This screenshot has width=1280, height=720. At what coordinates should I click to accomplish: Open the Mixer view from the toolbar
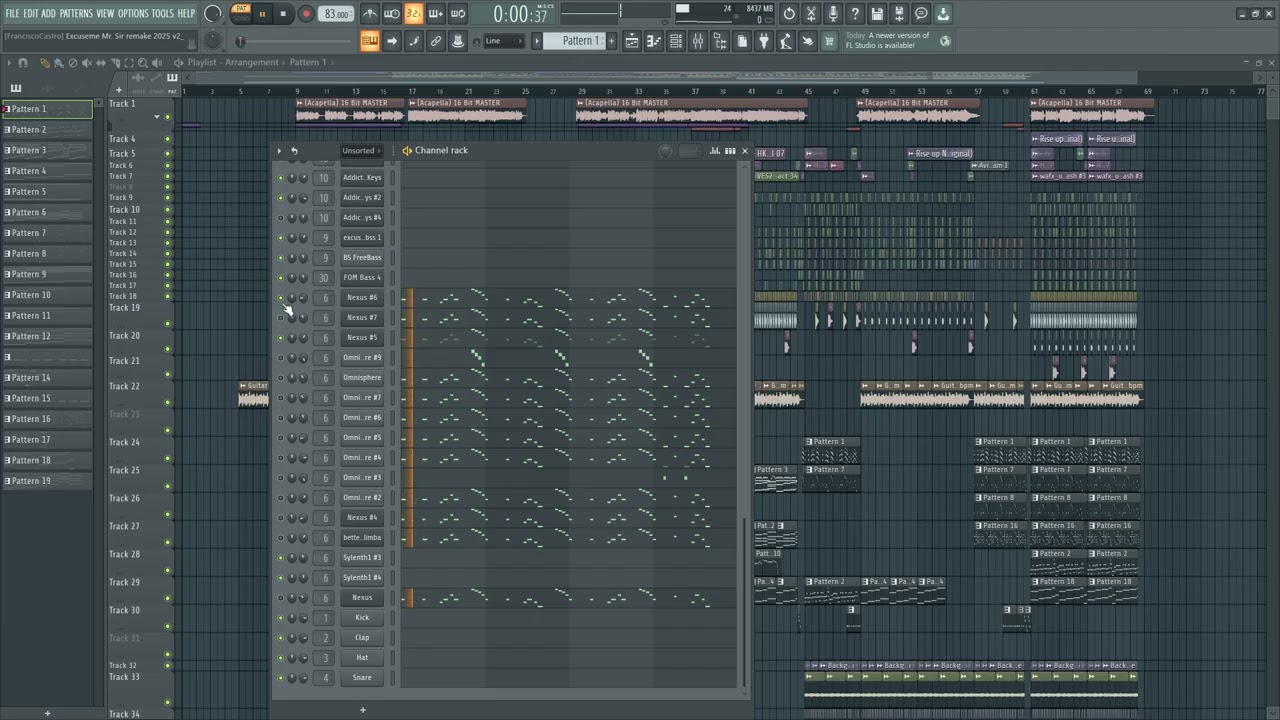tap(698, 41)
